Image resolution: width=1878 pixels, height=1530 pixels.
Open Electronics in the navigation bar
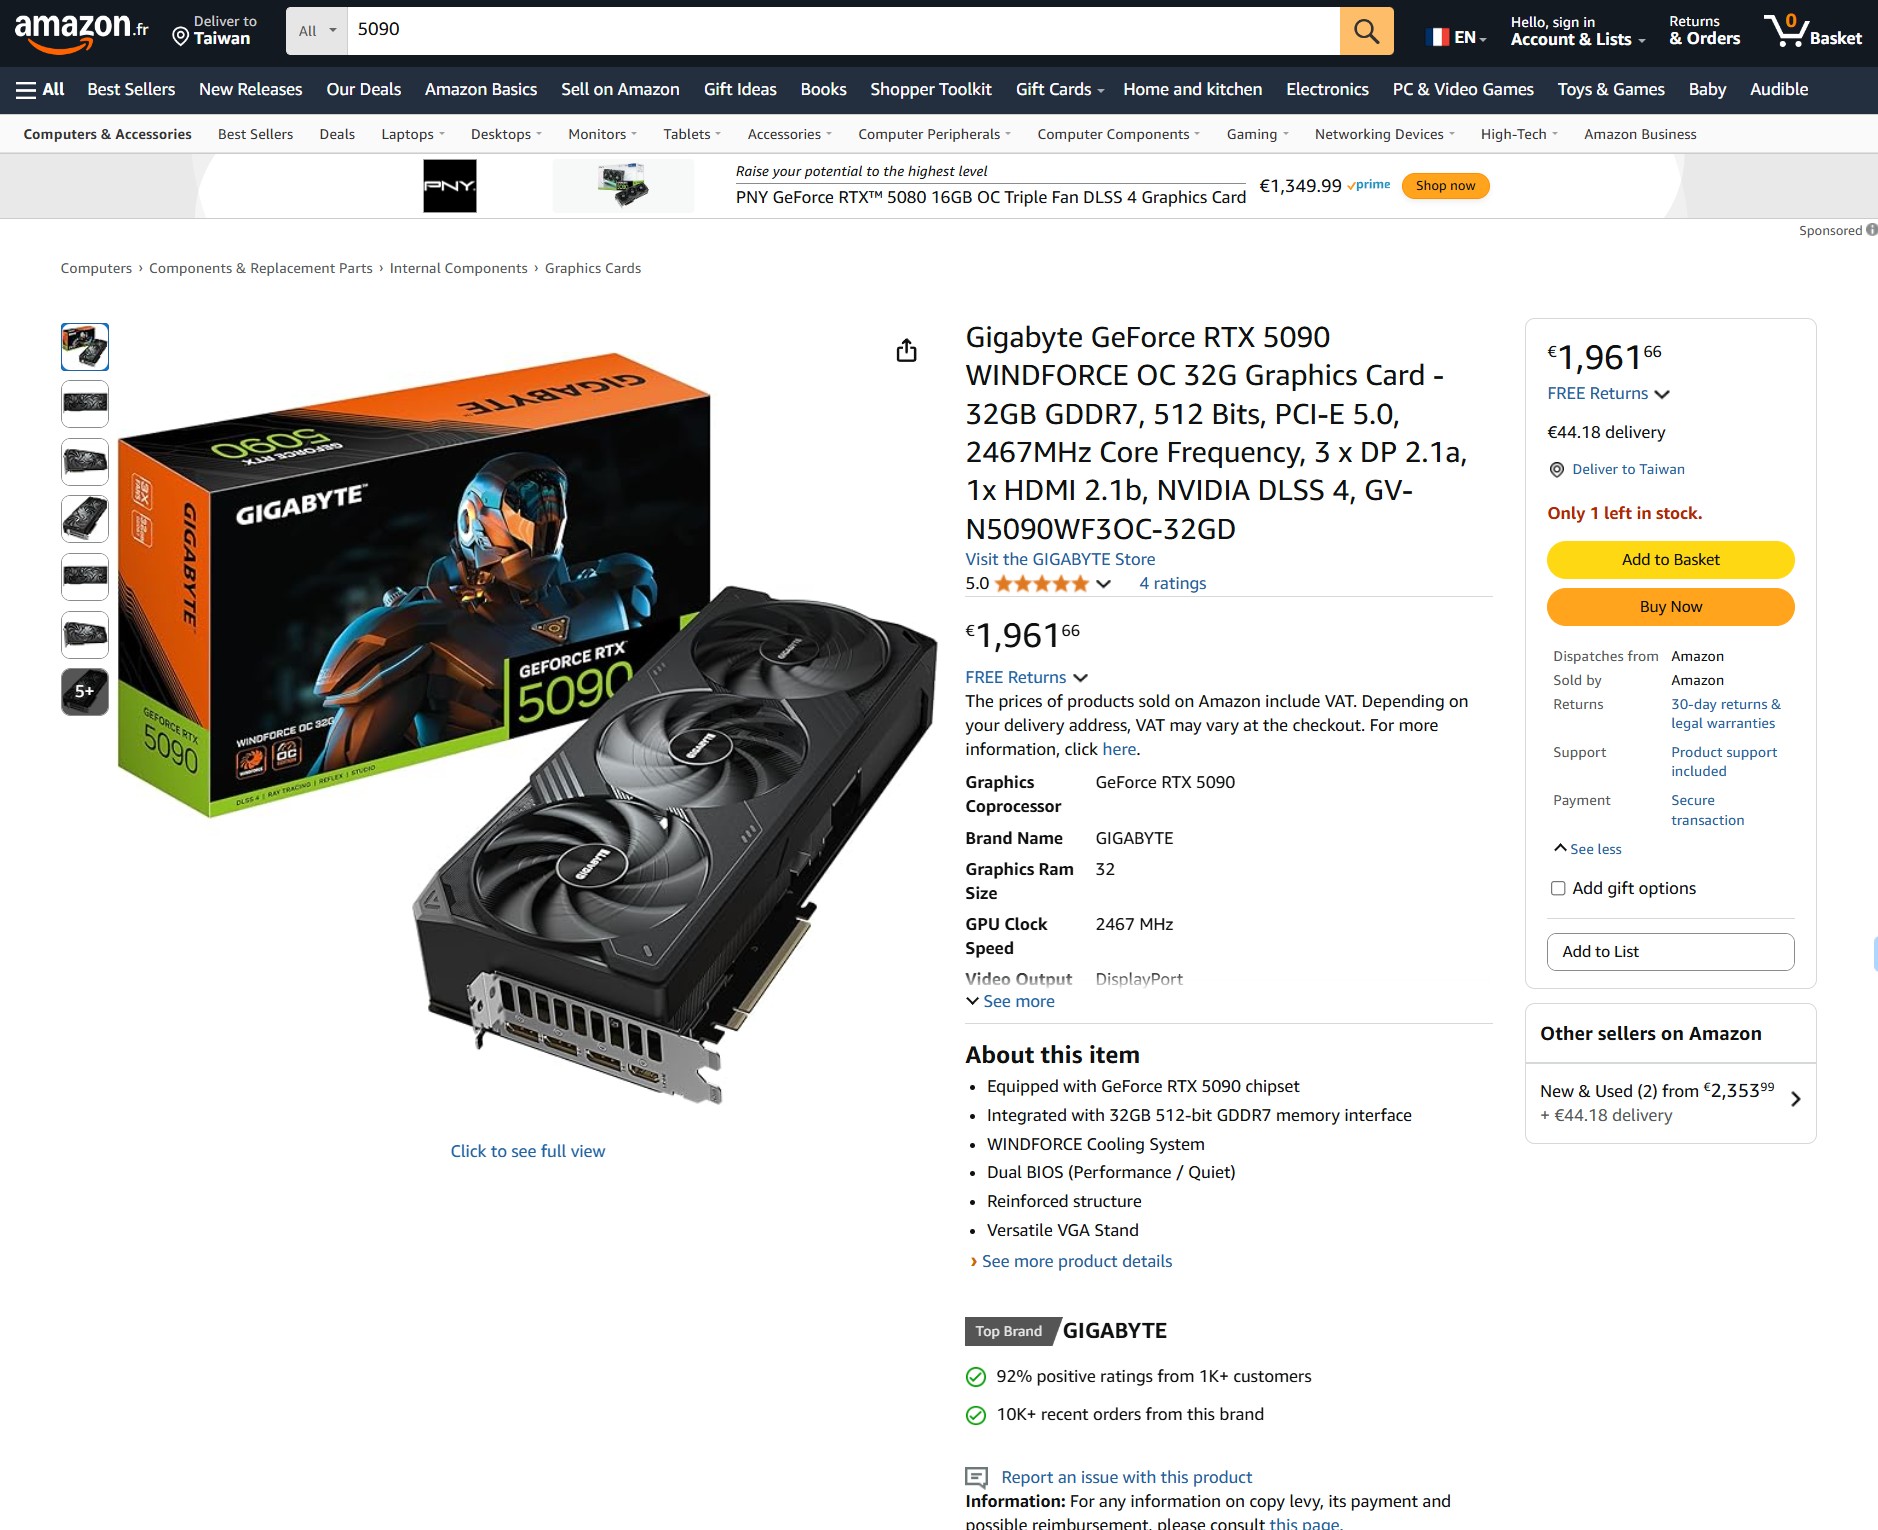pos(1327,89)
